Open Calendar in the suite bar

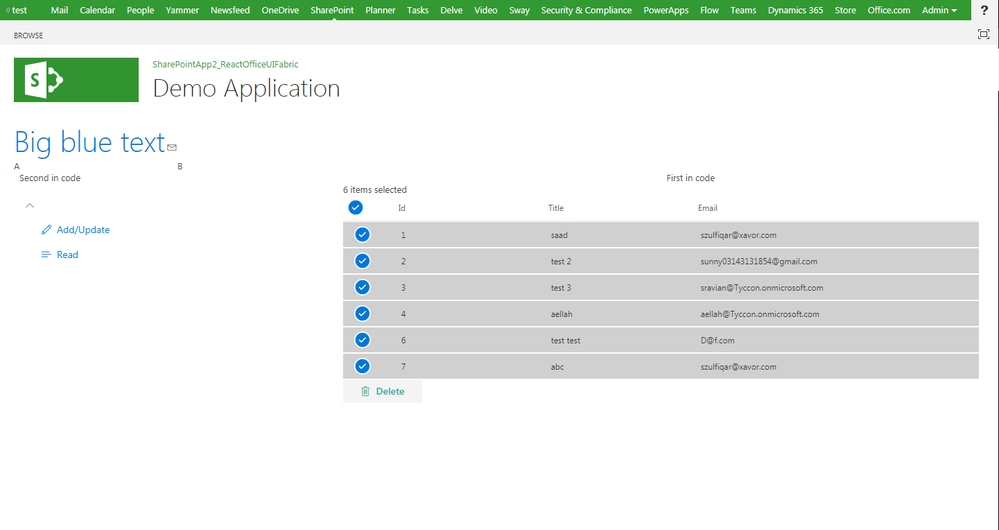click(x=97, y=10)
